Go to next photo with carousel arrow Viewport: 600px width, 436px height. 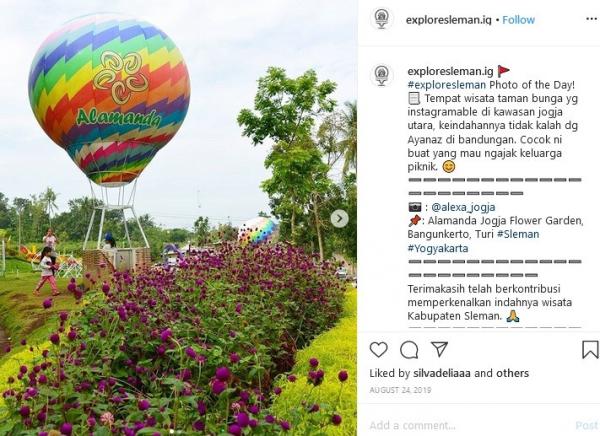[x=339, y=219]
